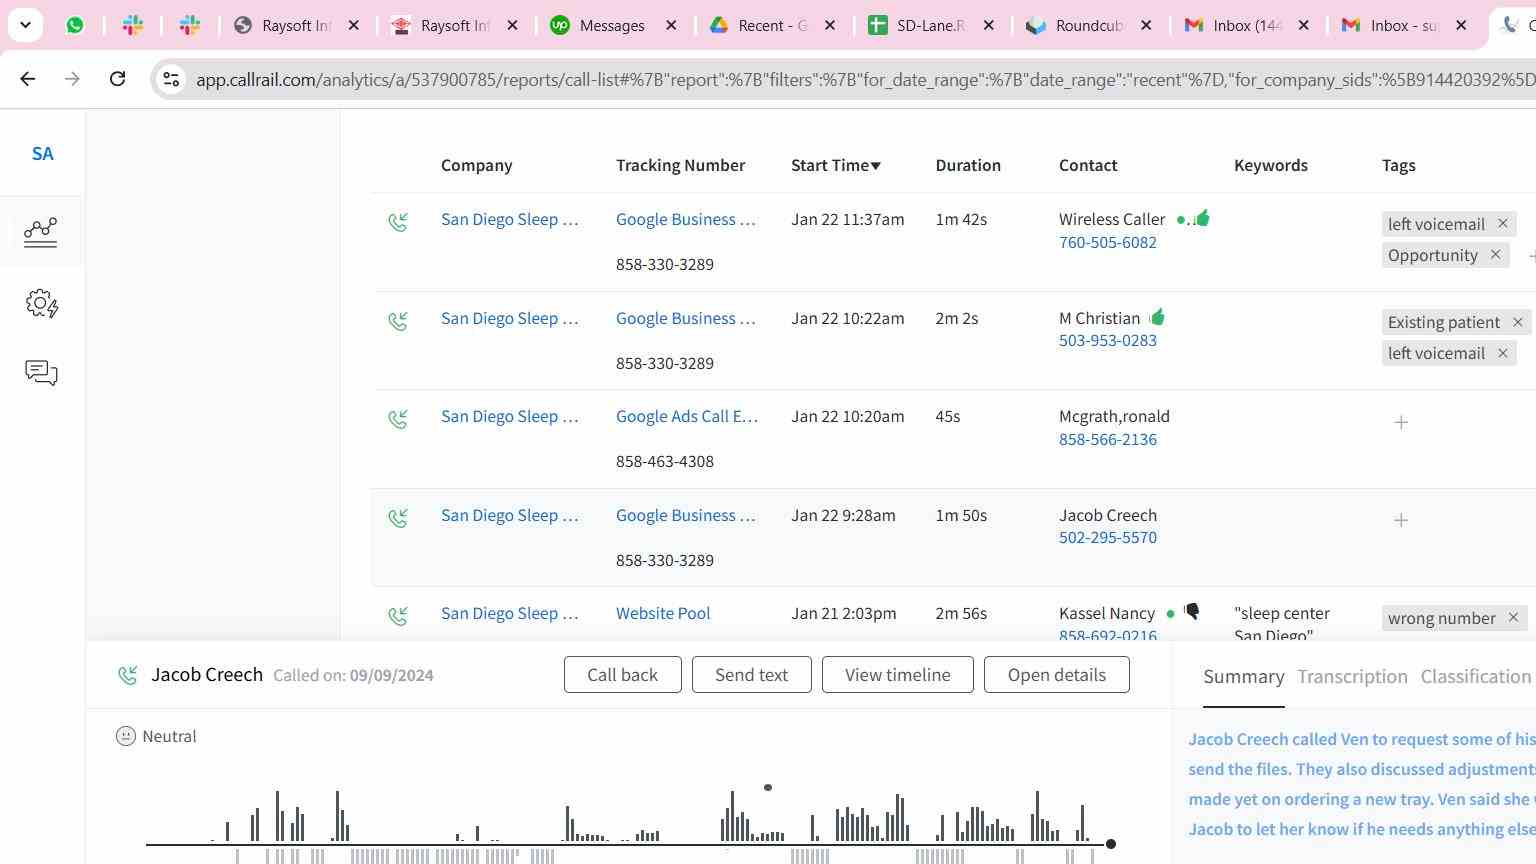Image resolution: width=1536 pixels, height=864 pixels.
Task: Click thumbs-up icon next to M Christian
Action: tap(1157, 317)
